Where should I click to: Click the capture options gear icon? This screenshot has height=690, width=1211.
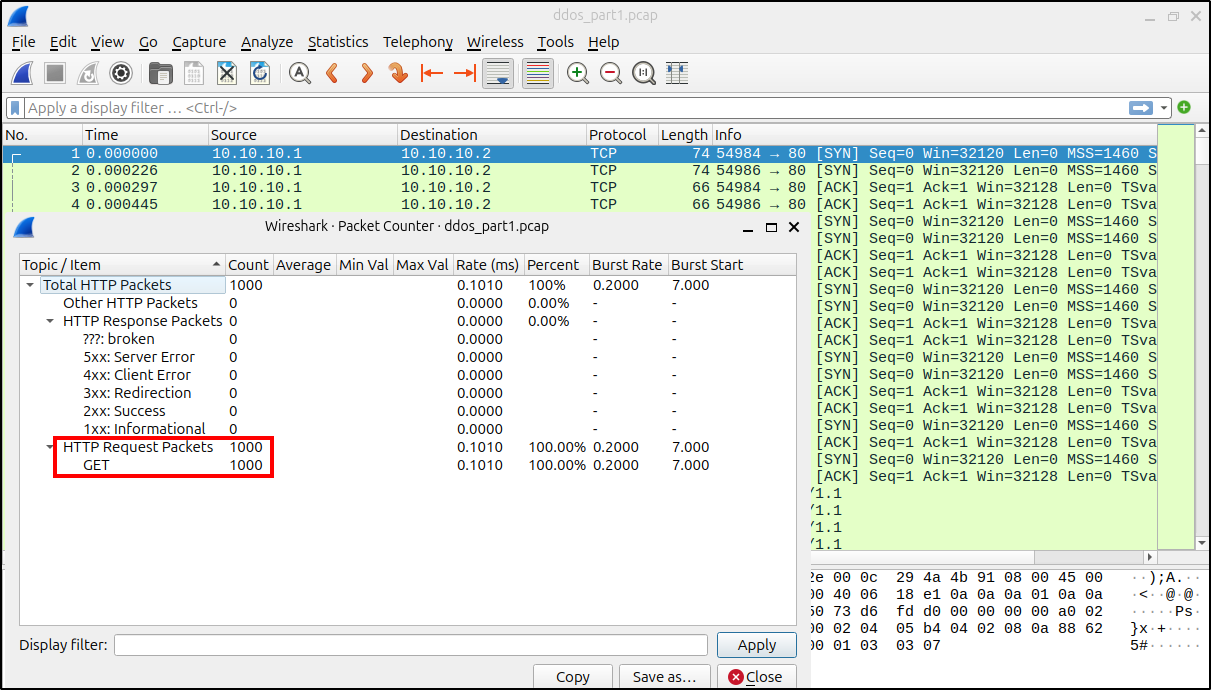coord(121,73)
